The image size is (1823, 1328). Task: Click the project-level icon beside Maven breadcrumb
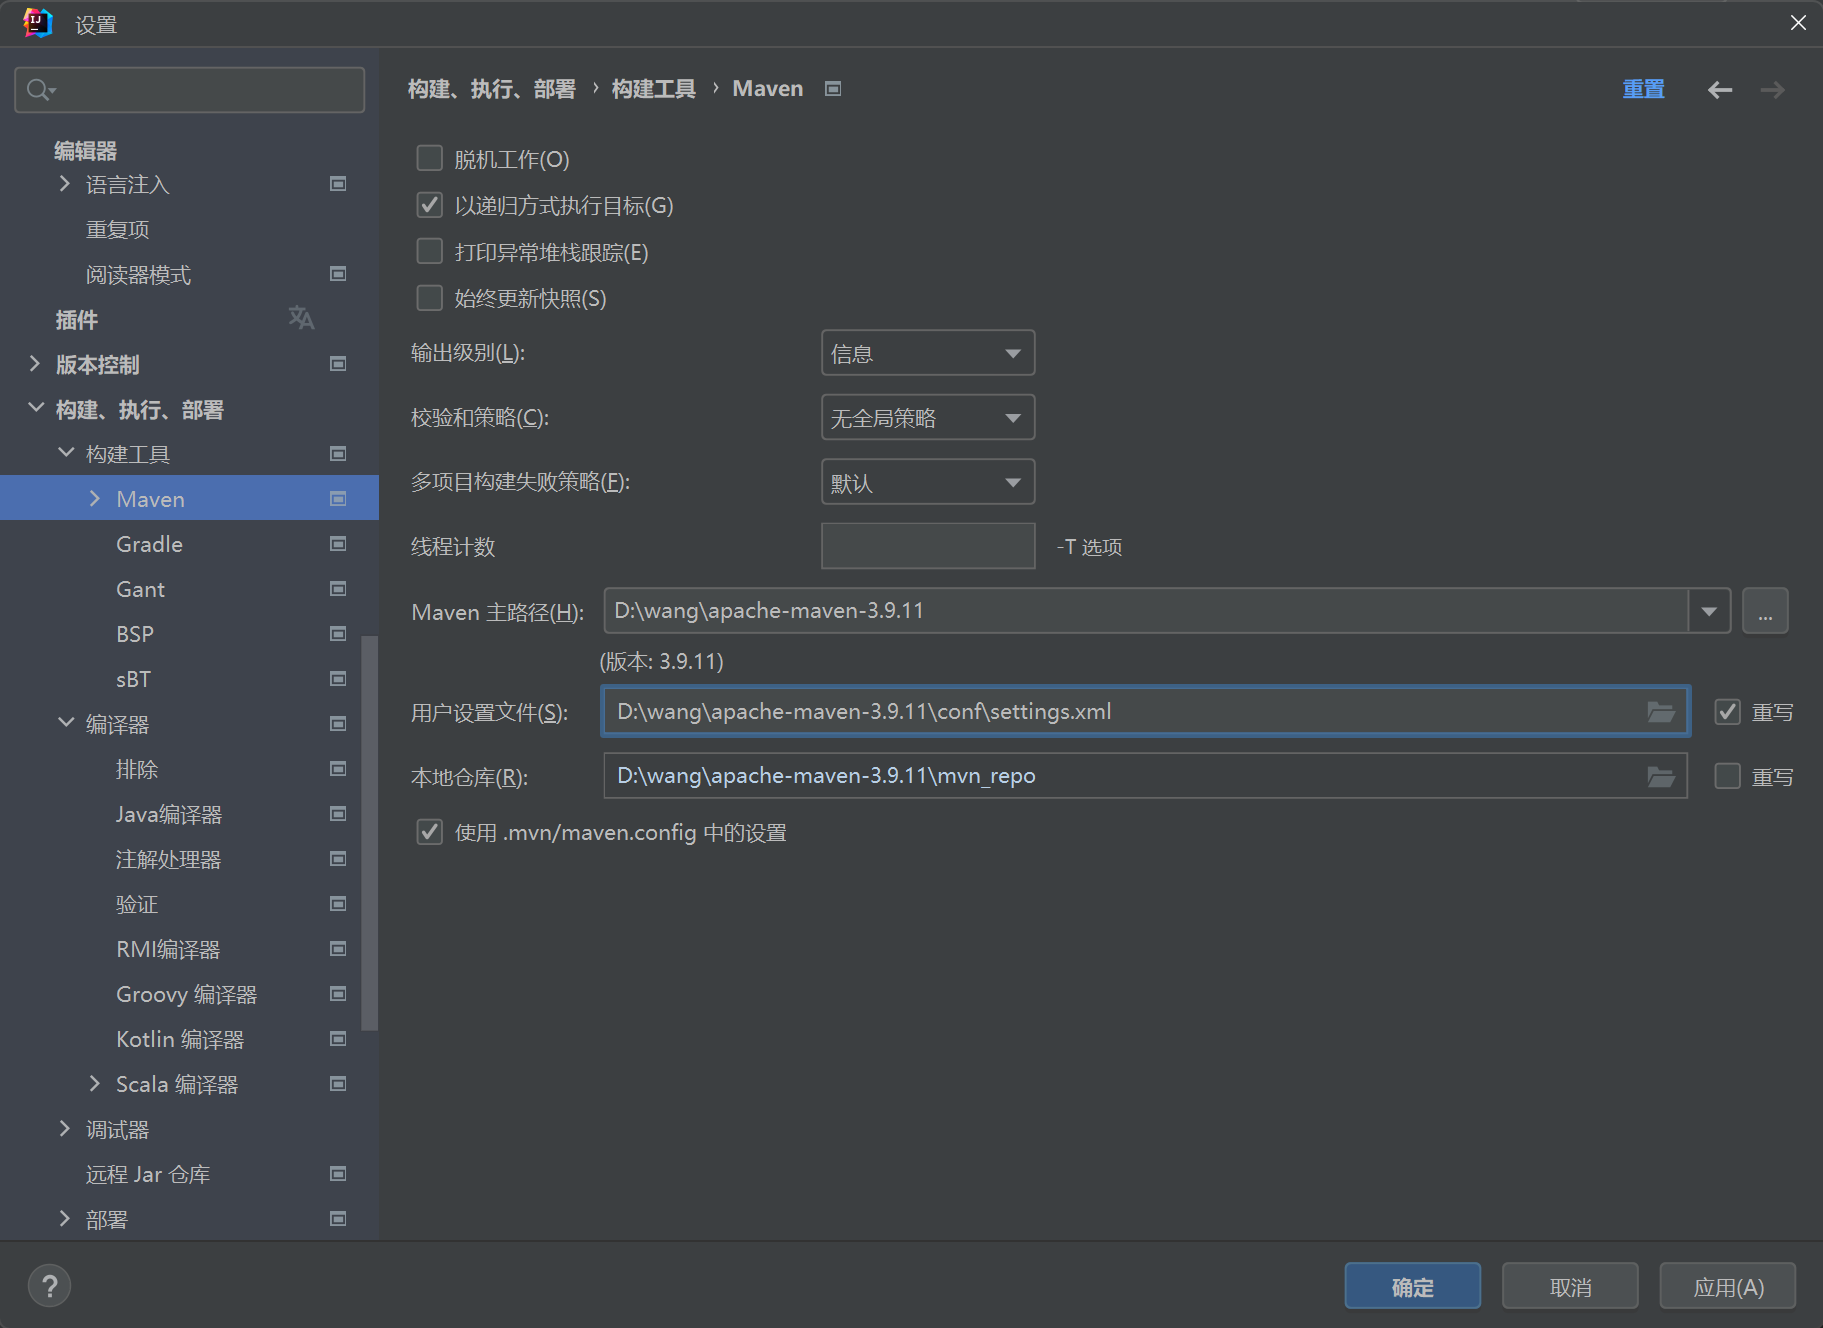coord(832,89)
